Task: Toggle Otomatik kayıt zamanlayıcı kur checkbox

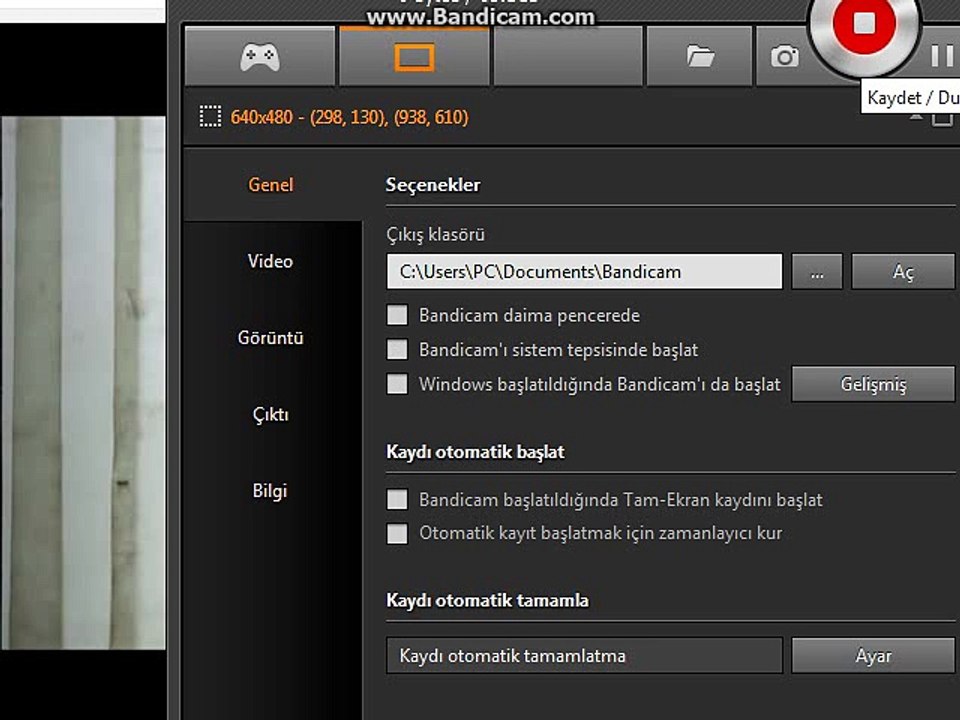Action: tap(397, 533)
